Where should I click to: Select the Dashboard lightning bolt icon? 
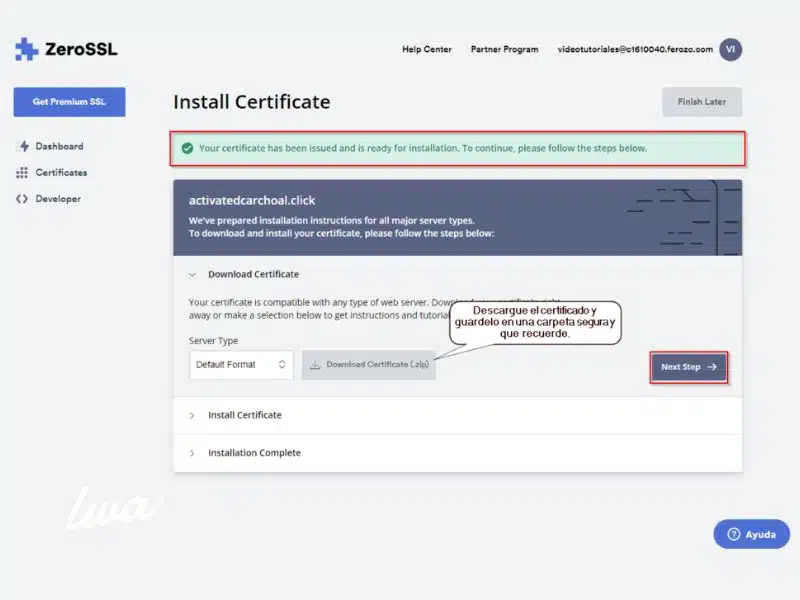pos(21,146)
